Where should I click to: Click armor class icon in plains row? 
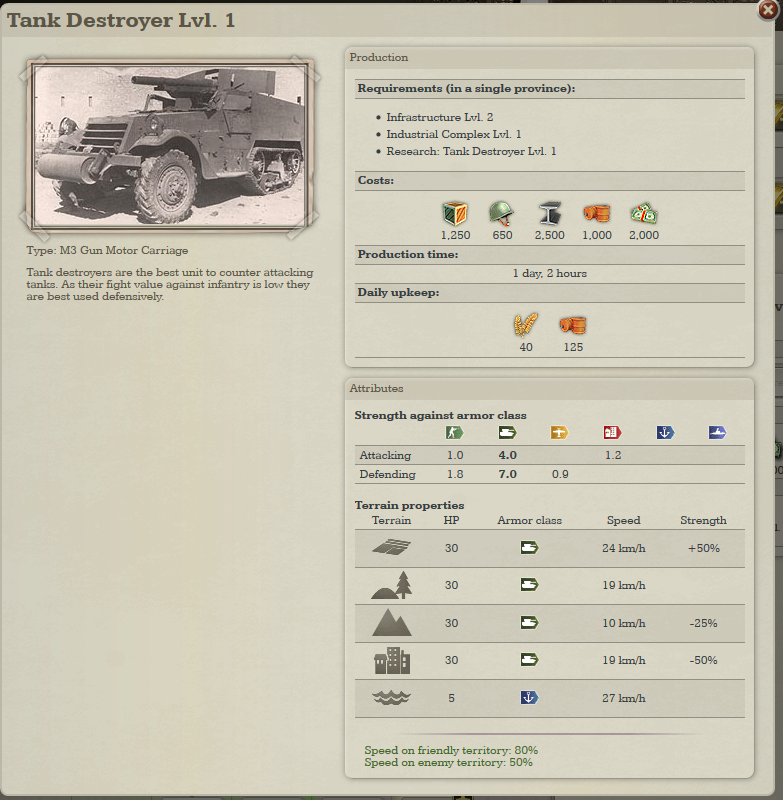coord(529,548)
